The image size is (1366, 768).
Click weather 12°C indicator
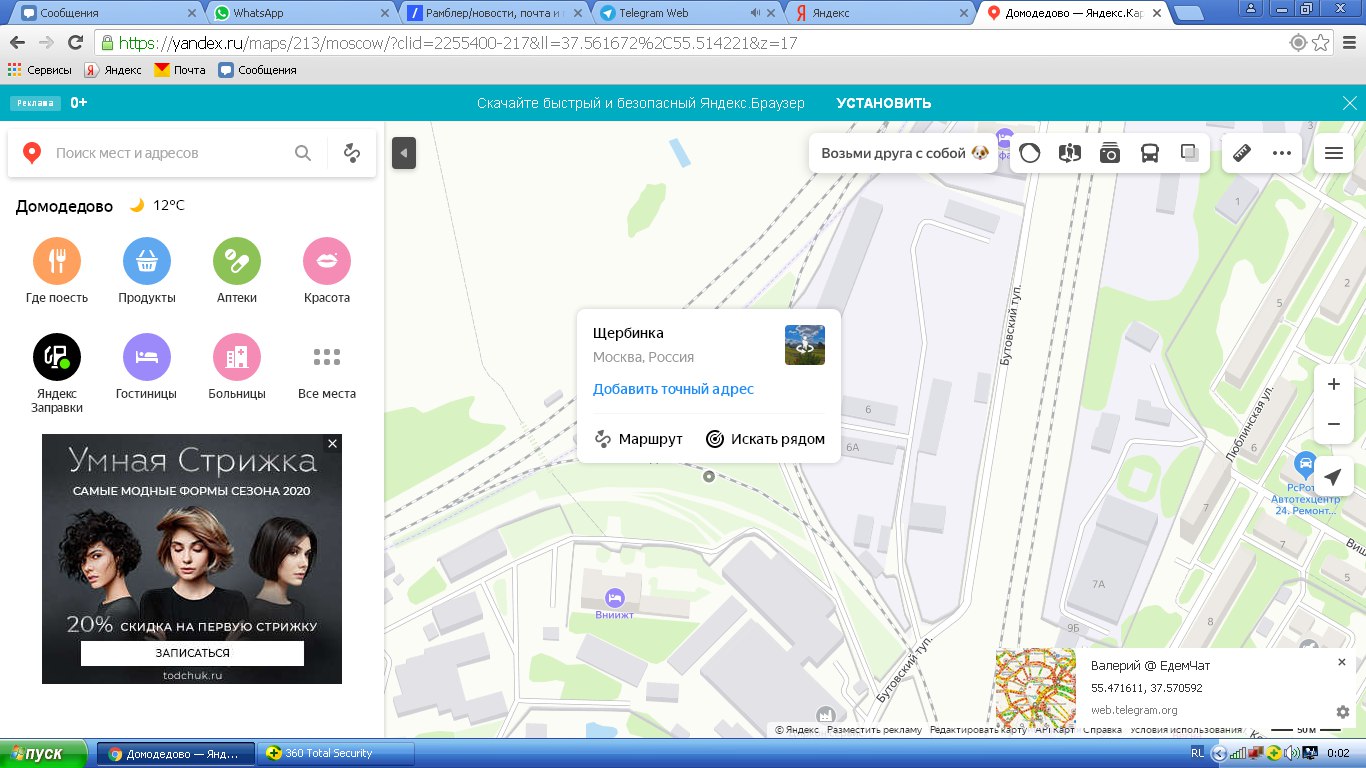[158, 205]
